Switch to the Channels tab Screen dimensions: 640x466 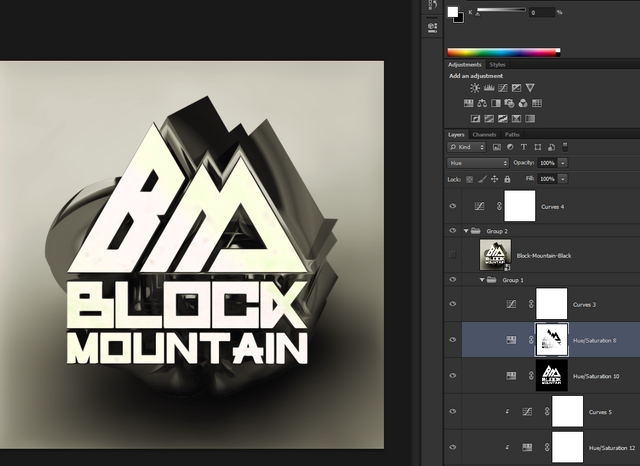click(484, 134)
